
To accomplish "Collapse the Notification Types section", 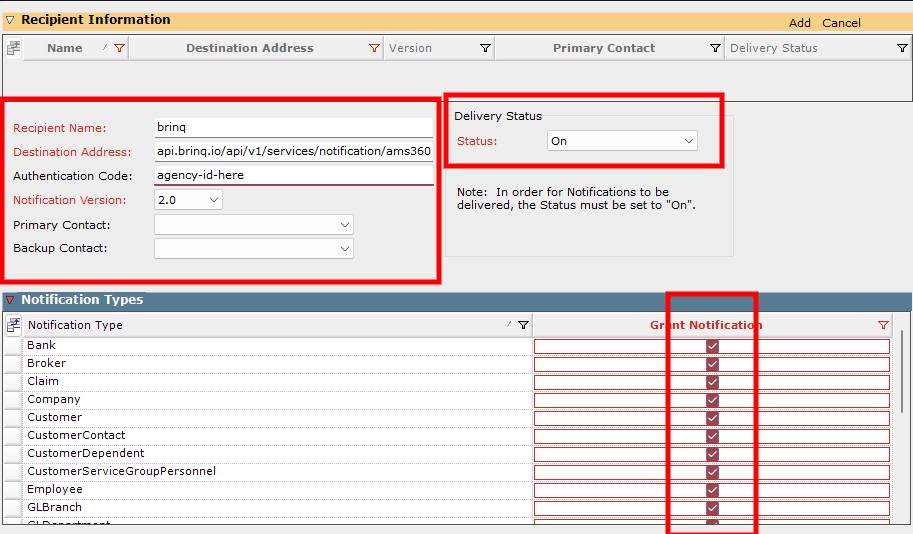I will (10, 300).
